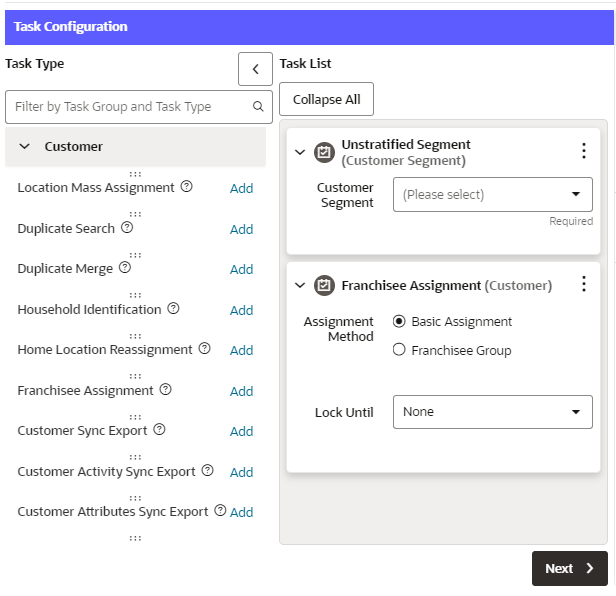Screen dimensions: 616x596
Task: Click the Franchisee Assignment (Customer) title text
Action: [x=447, y=286]
